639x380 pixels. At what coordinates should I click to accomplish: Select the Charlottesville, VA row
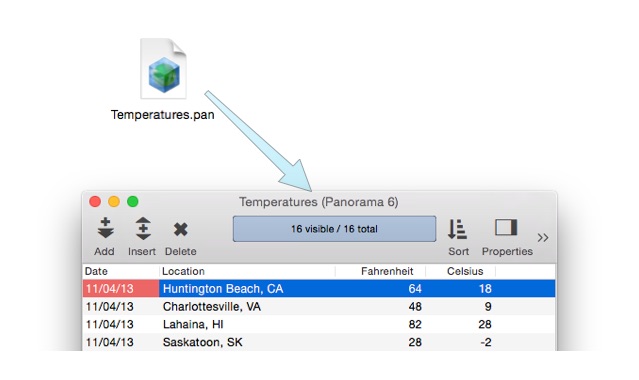pyautogui.click(x=319, y=307)
